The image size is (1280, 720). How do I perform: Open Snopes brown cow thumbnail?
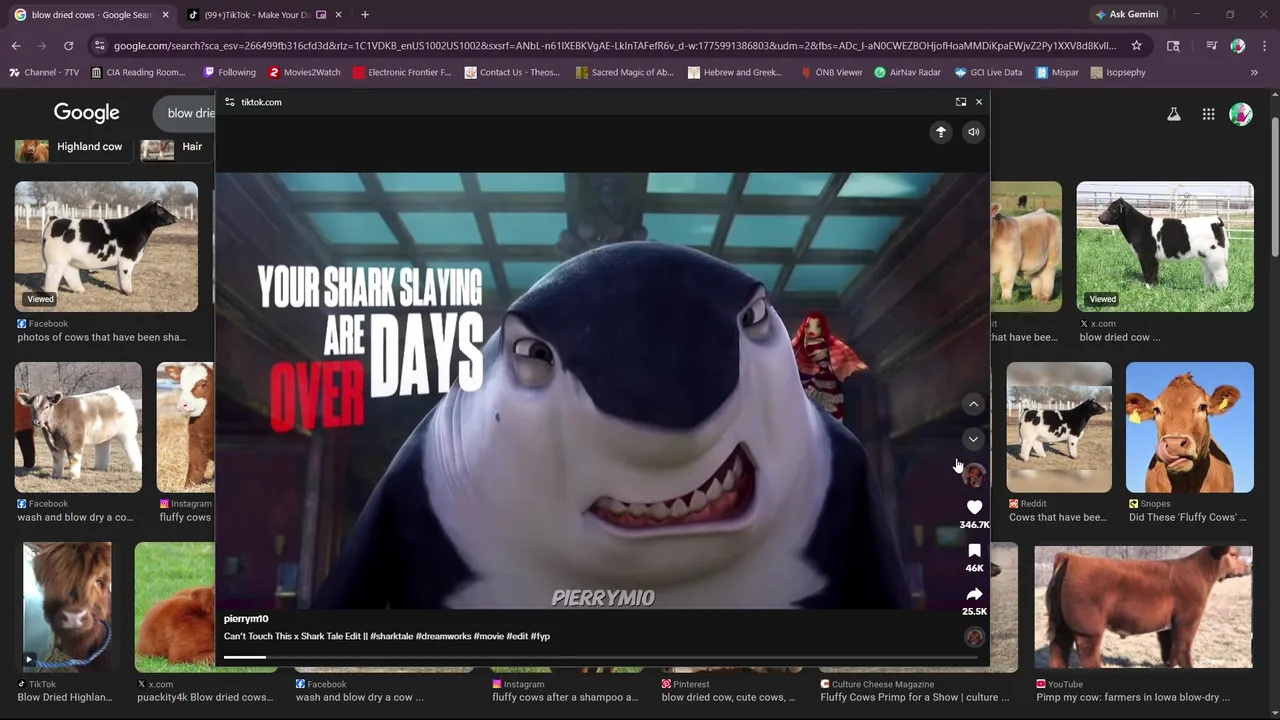pos(1189,427)
